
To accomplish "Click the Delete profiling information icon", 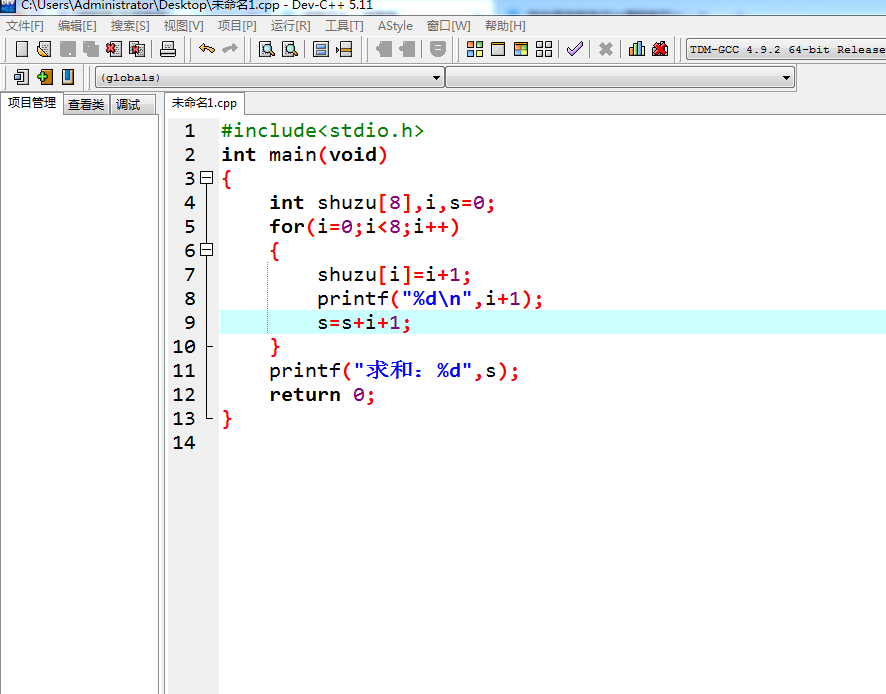I will tap(659, 49).
